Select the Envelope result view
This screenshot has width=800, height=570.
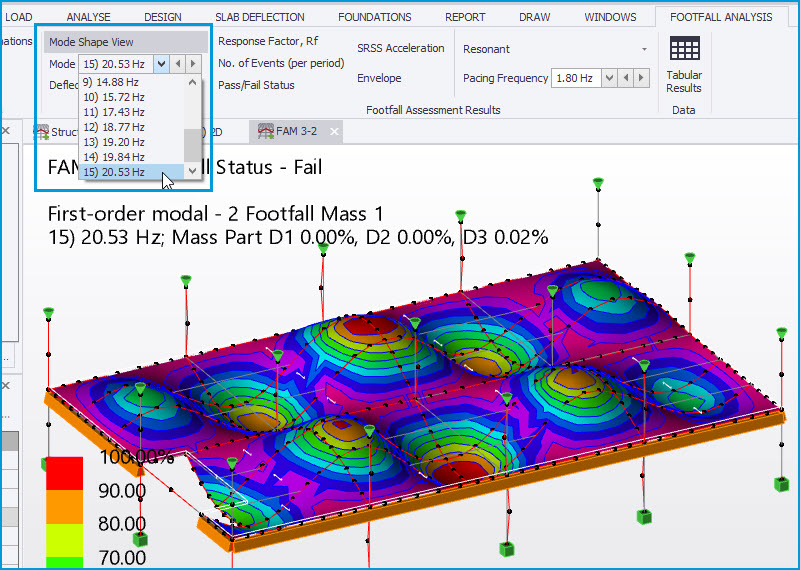[379, 78]
